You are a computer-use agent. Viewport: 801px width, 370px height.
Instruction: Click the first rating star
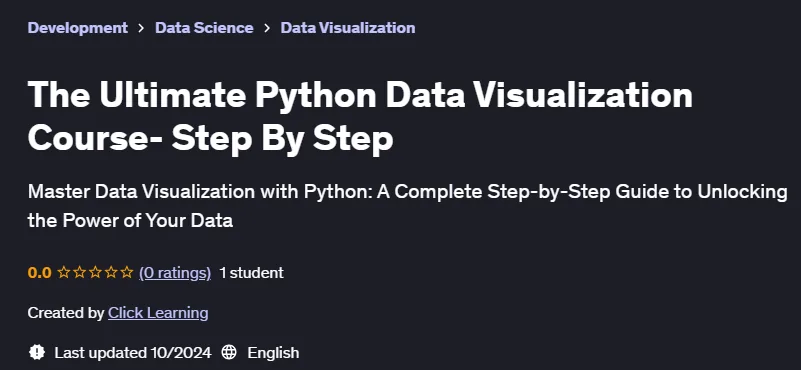[x=63, y=272]
